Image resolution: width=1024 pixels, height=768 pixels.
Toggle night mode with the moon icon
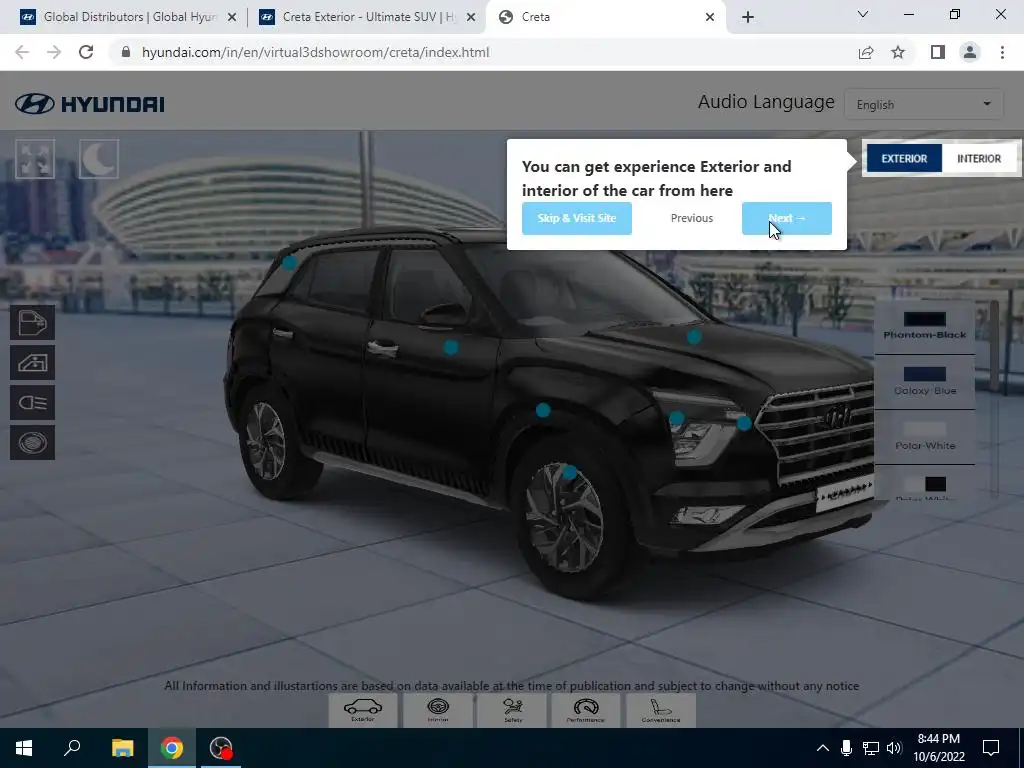click(x=99, y=159)
